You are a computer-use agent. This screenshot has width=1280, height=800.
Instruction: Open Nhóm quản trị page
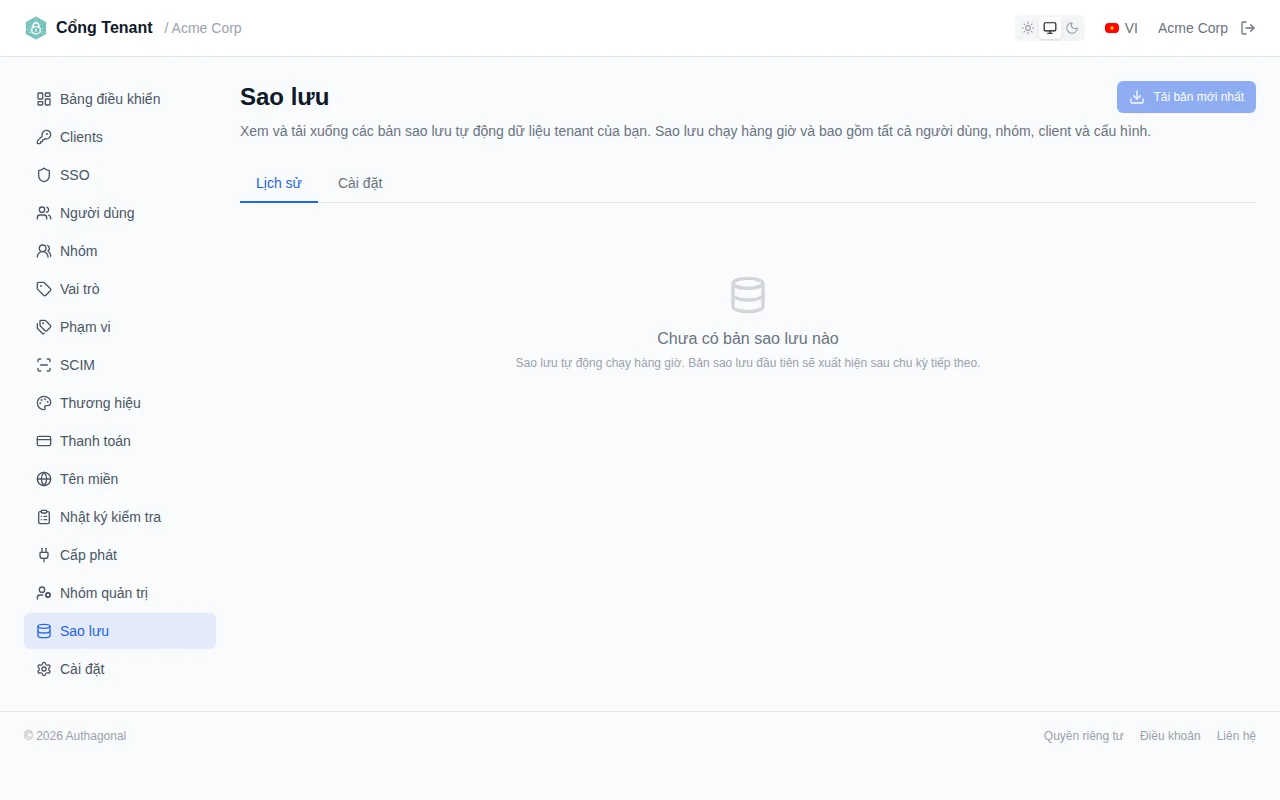coord(120,593)
